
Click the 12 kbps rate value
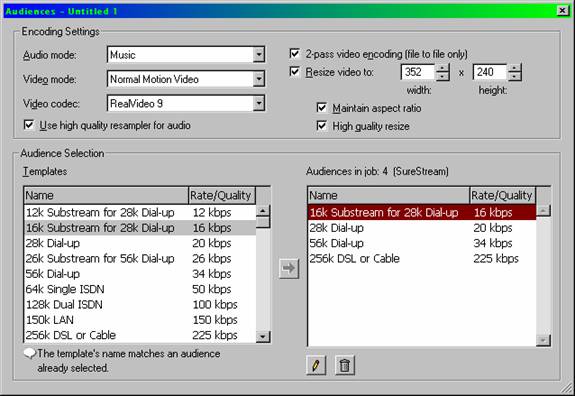212,213
